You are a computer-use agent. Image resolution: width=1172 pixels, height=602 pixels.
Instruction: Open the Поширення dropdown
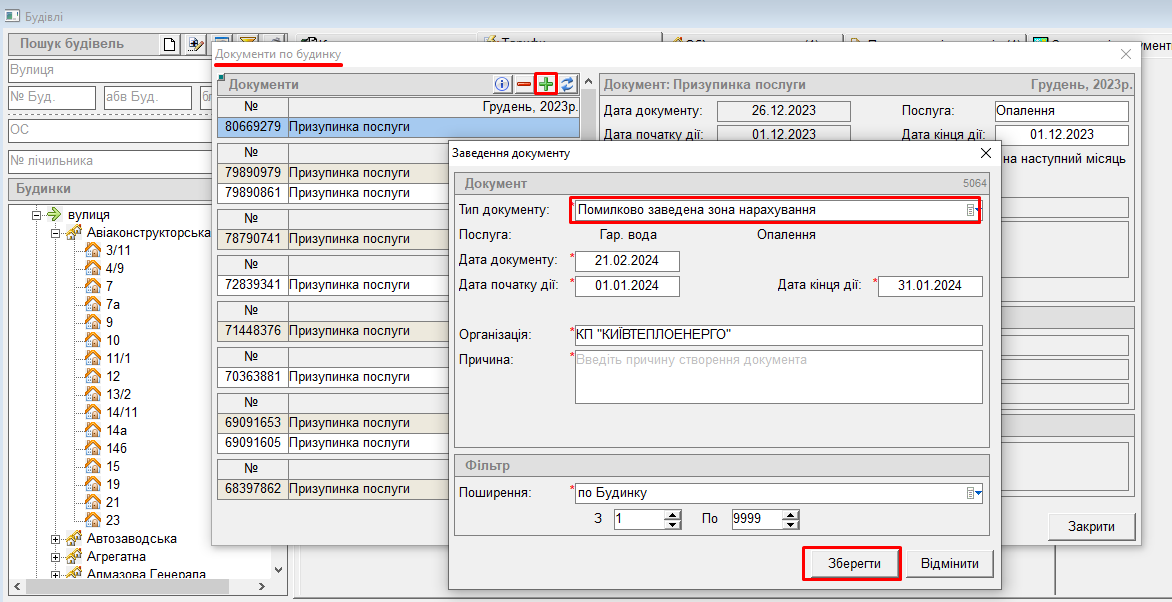point(973,493)
